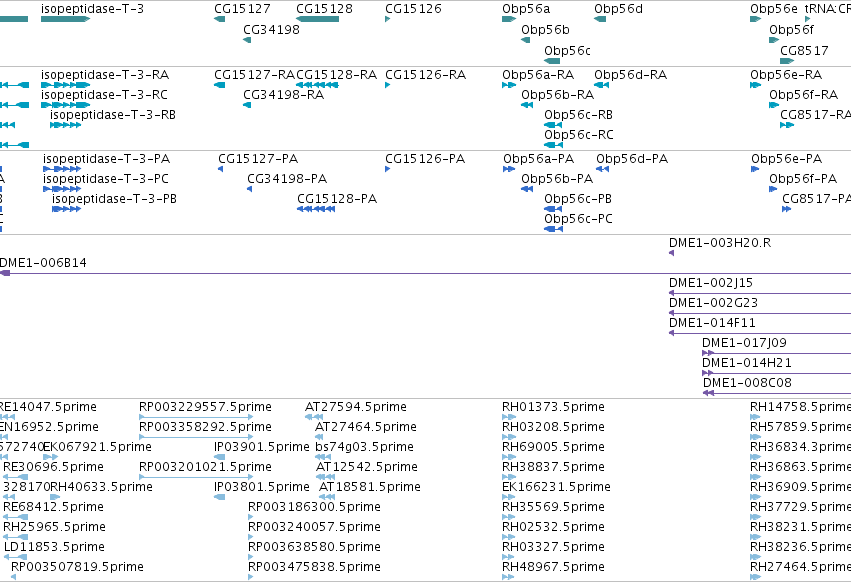Click the CG8517 gene label
The width and height of the screenshot is (851, 582).
click(804, 50)
